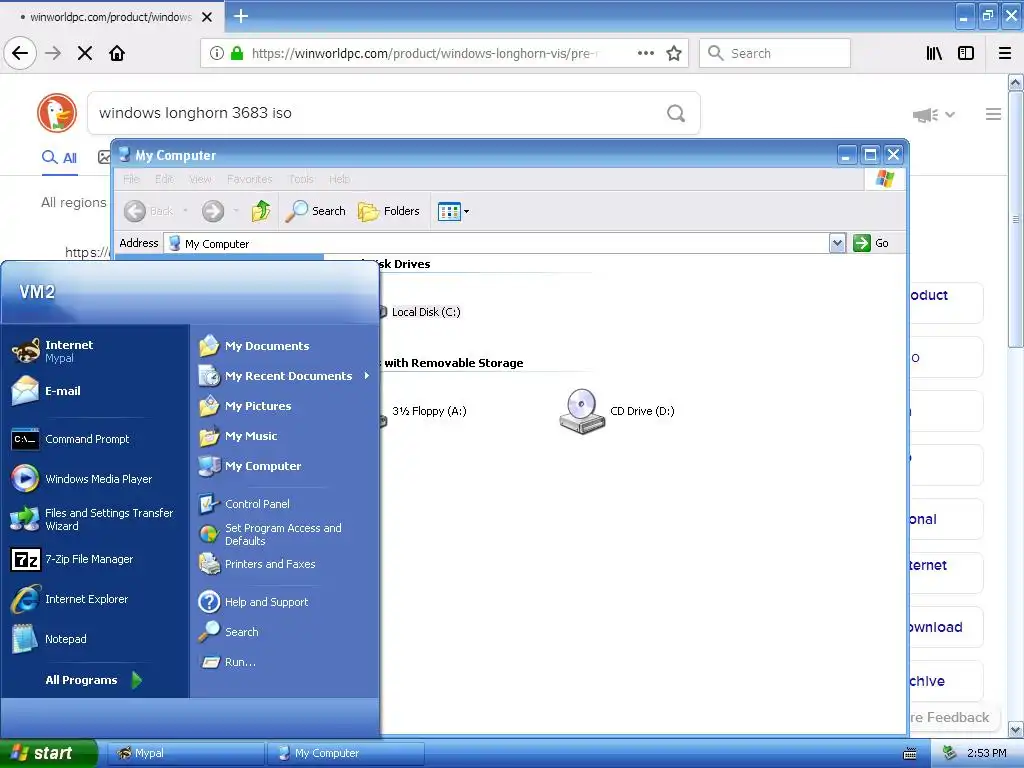Open a new browser tab
1024x768 pixels.
coord(241,16)
